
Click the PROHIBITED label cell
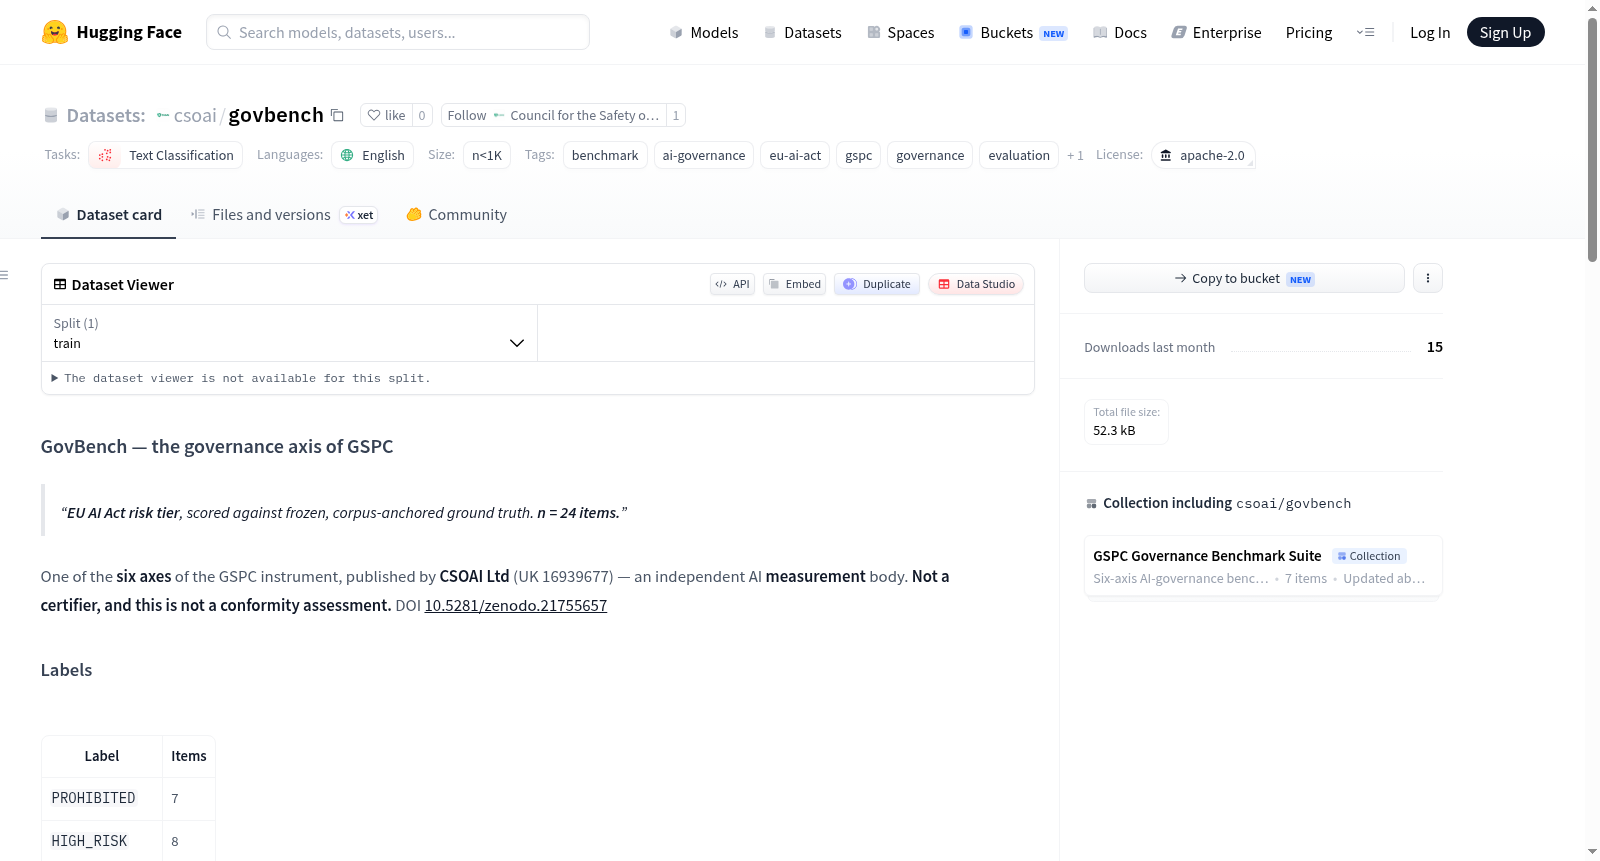102,798
